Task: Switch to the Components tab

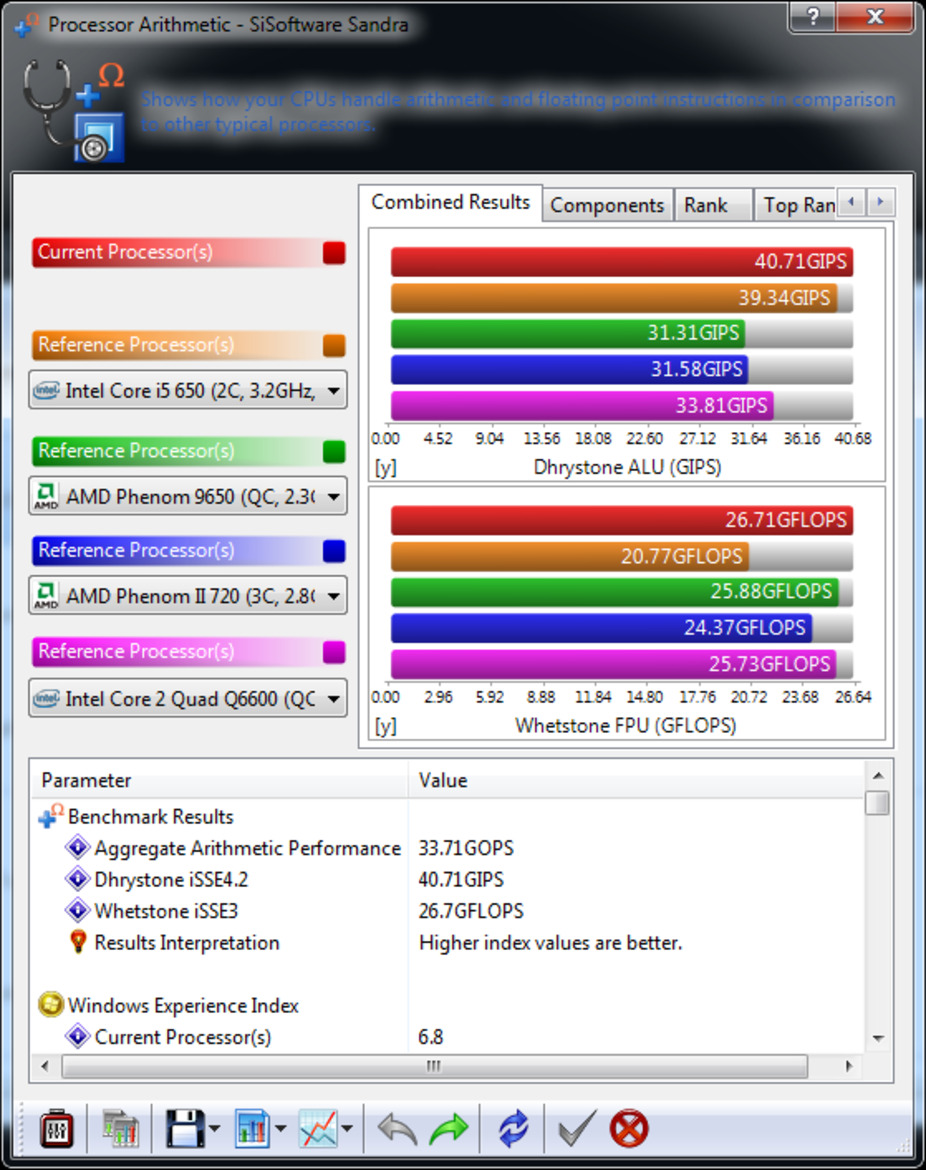Action: [x=607, y=205]
